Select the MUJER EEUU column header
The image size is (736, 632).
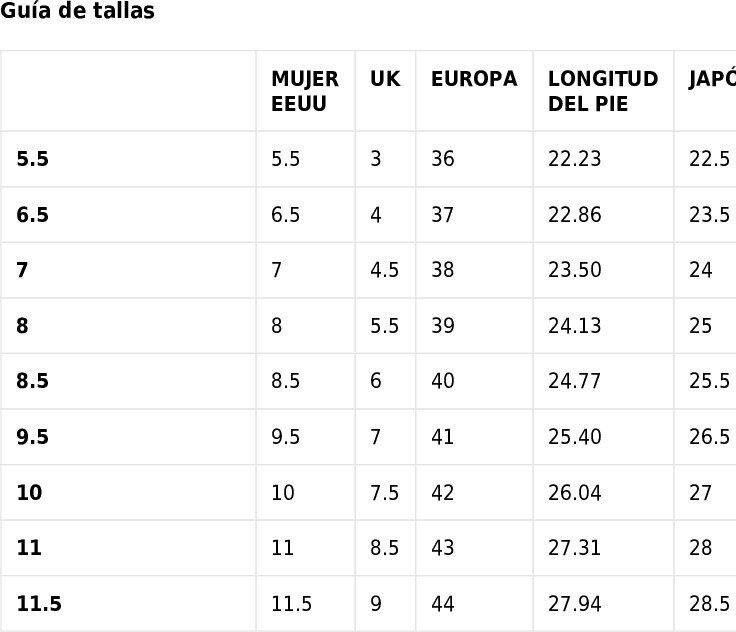coord(305,91)
